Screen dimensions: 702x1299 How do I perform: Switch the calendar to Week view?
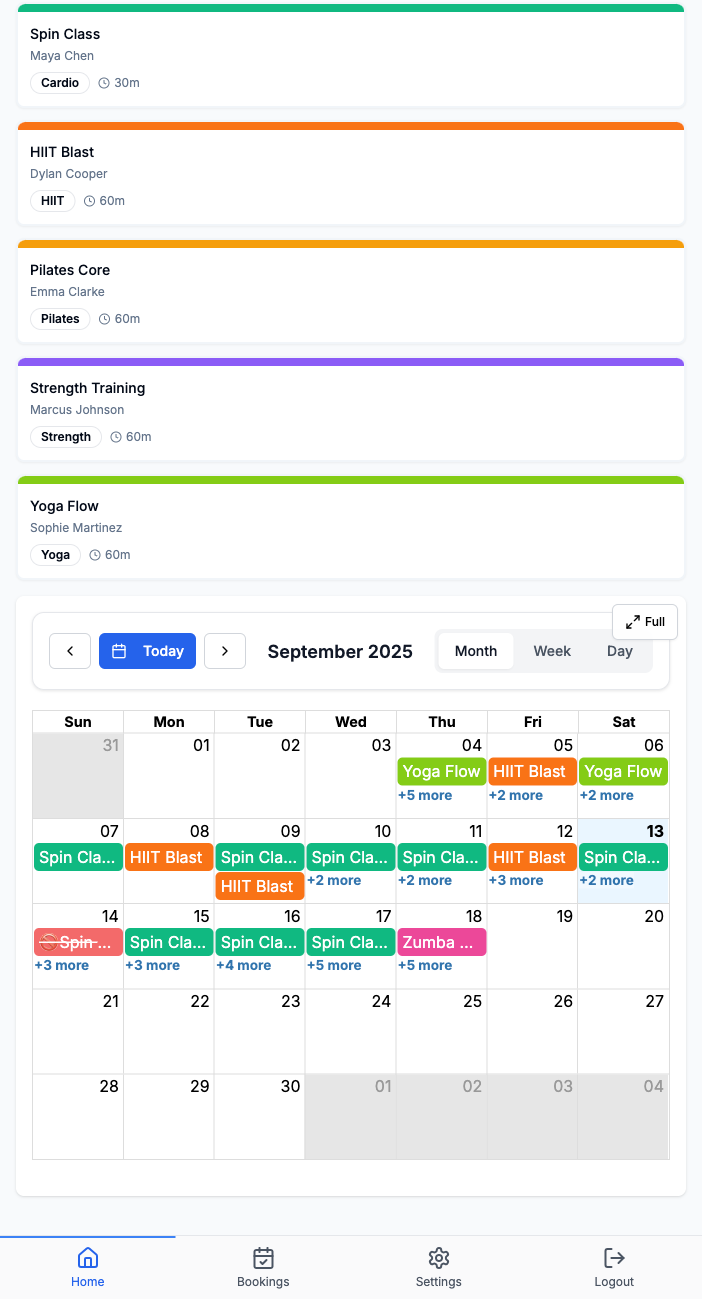pos(552,650)
